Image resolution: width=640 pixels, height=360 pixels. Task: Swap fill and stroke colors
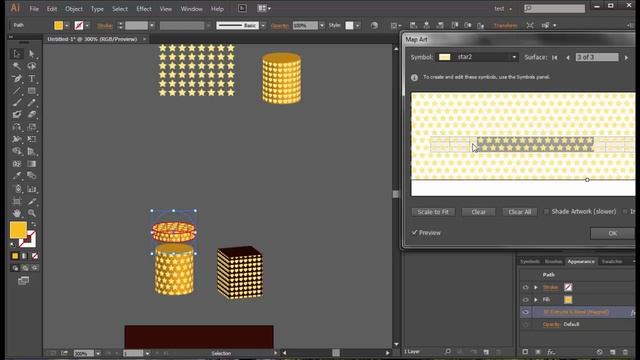coord(33,224)
